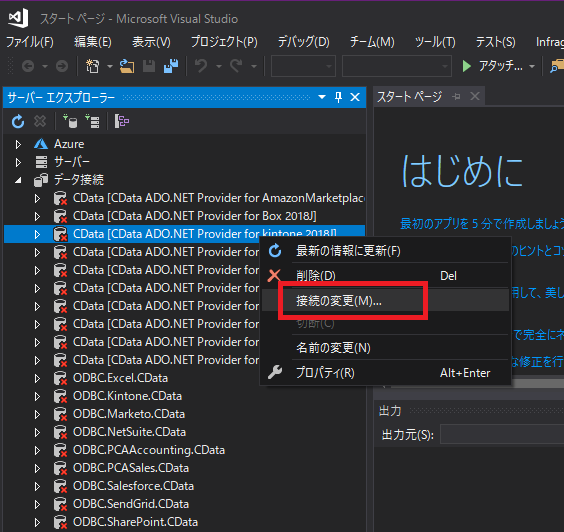Choose 削除(D) in context menu
The height and width of the screenshot is (532, 564).
[x=385, y=276]
